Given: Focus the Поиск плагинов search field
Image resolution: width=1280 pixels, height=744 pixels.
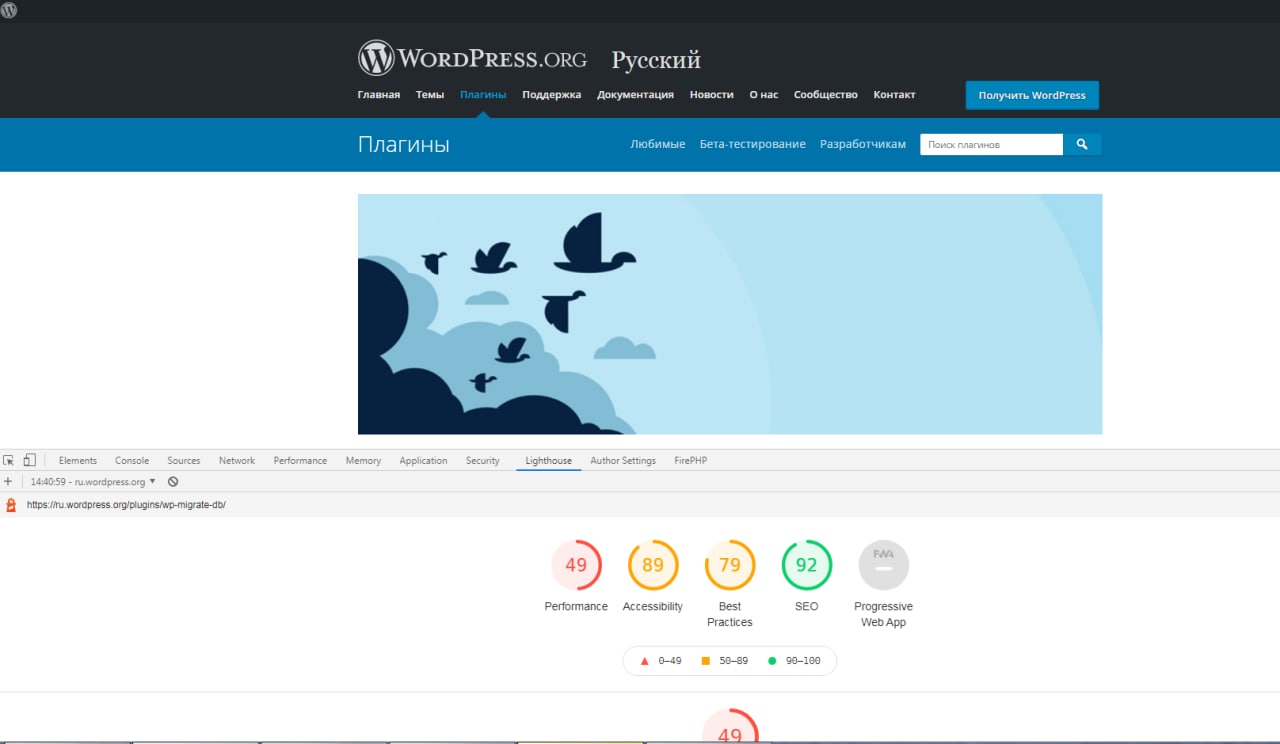Looking at the screenshot, I should (991, 144).
